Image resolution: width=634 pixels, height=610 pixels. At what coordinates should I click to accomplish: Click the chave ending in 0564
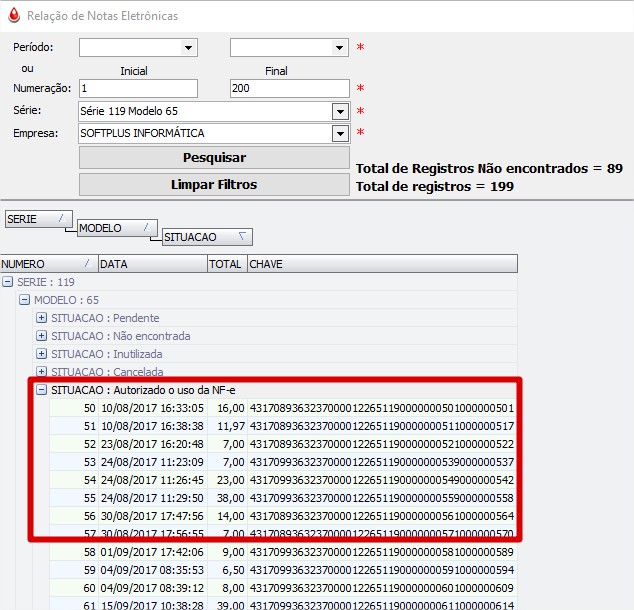[382, 516]
